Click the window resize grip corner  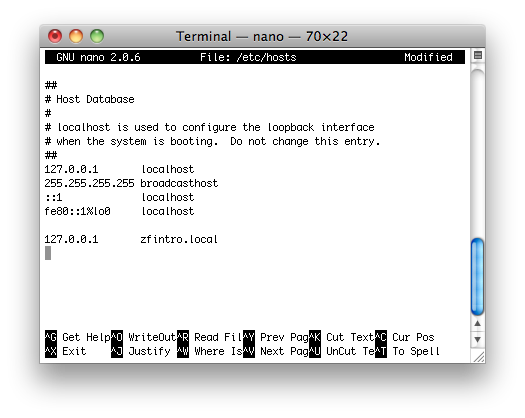pyautogui.click(x=479, y=357)
